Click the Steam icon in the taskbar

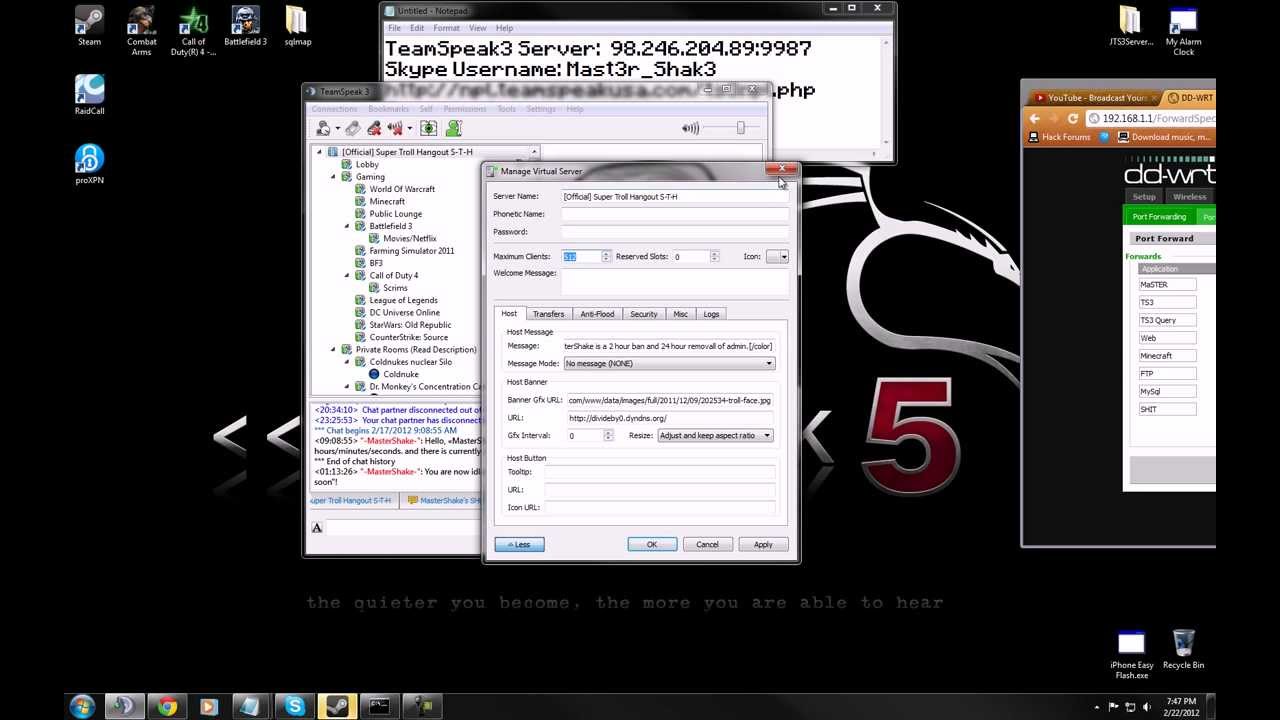(336, 706)
